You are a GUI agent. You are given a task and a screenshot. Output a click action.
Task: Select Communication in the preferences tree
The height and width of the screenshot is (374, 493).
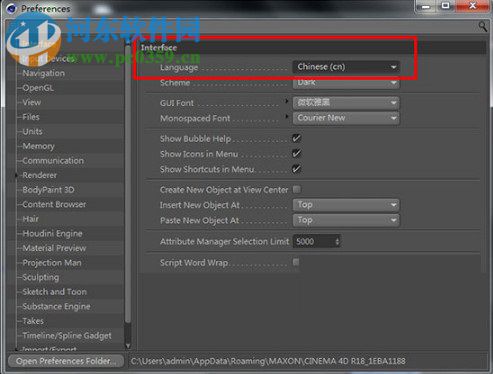click(x=53, y=161)
